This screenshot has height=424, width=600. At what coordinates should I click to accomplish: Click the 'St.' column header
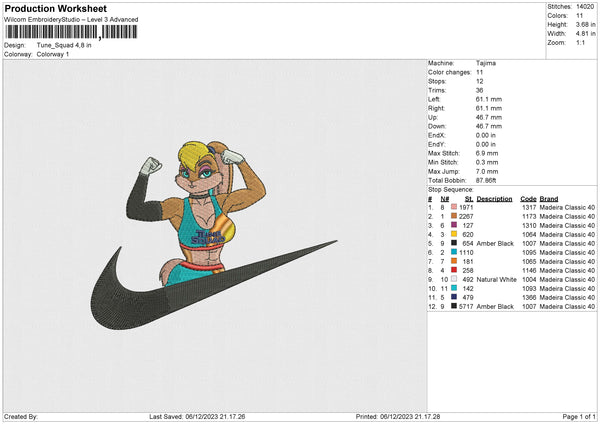pos(469,199)
